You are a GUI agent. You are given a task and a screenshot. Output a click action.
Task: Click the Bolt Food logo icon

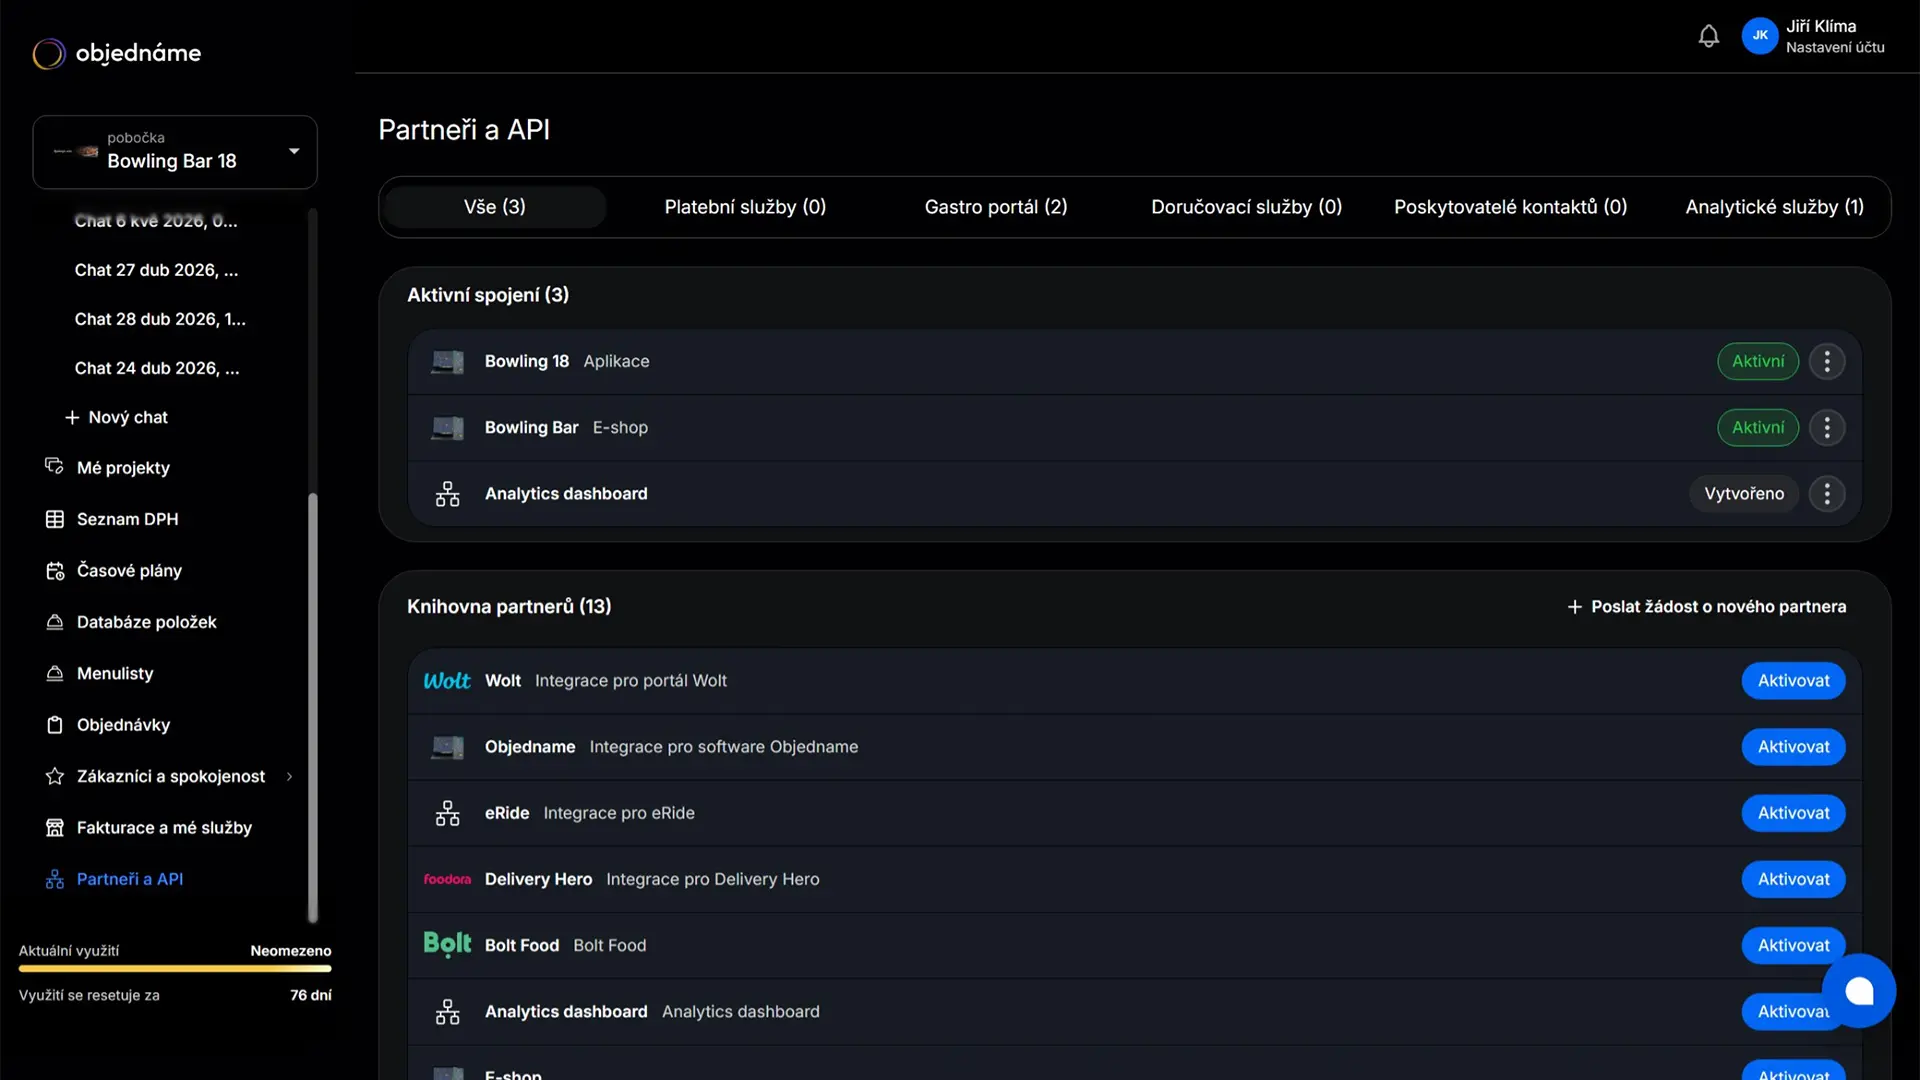coord(446,944)
